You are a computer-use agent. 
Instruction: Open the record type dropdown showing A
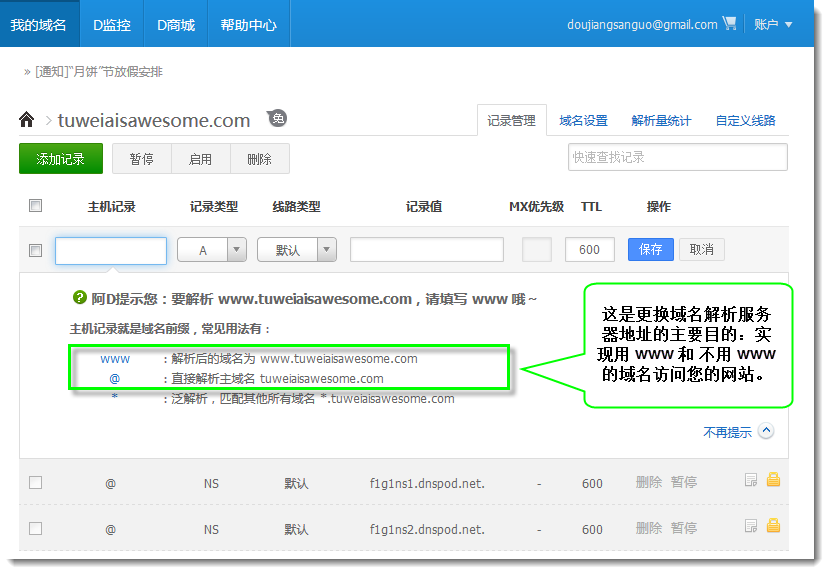212,250
